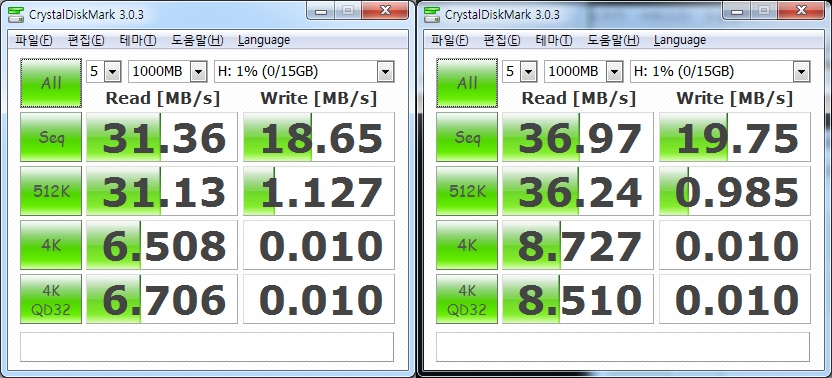Click Seq write result 18.65 in left window
The width and height of the screenshot is (832, 378).
click(319, 137)
